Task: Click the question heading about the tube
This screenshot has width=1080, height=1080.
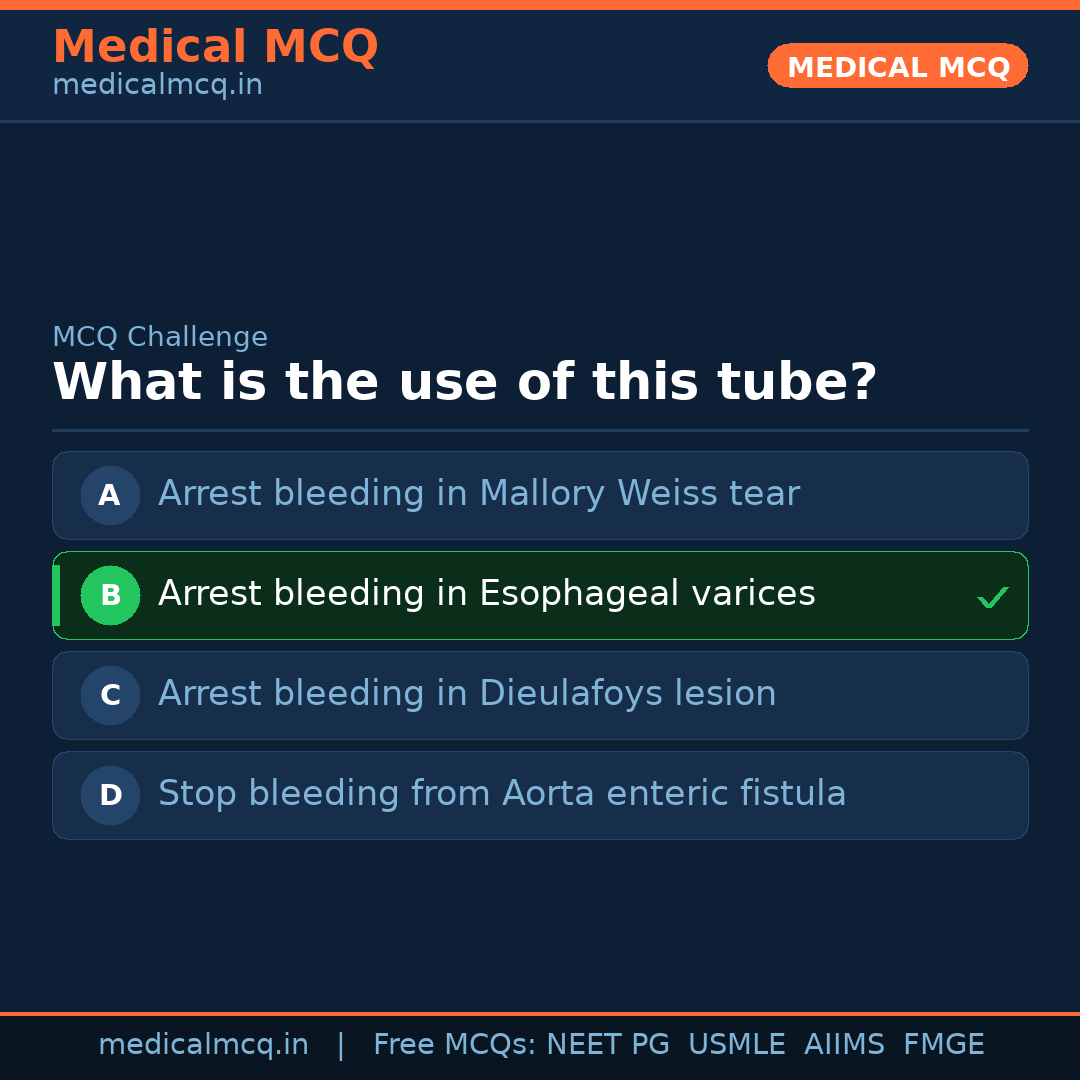Action: click(464, 382)
